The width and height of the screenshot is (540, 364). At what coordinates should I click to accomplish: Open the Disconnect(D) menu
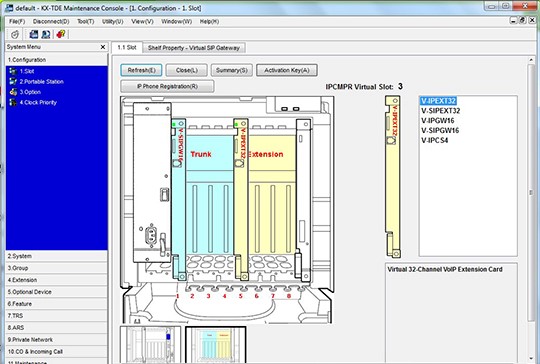pos(51,21)
